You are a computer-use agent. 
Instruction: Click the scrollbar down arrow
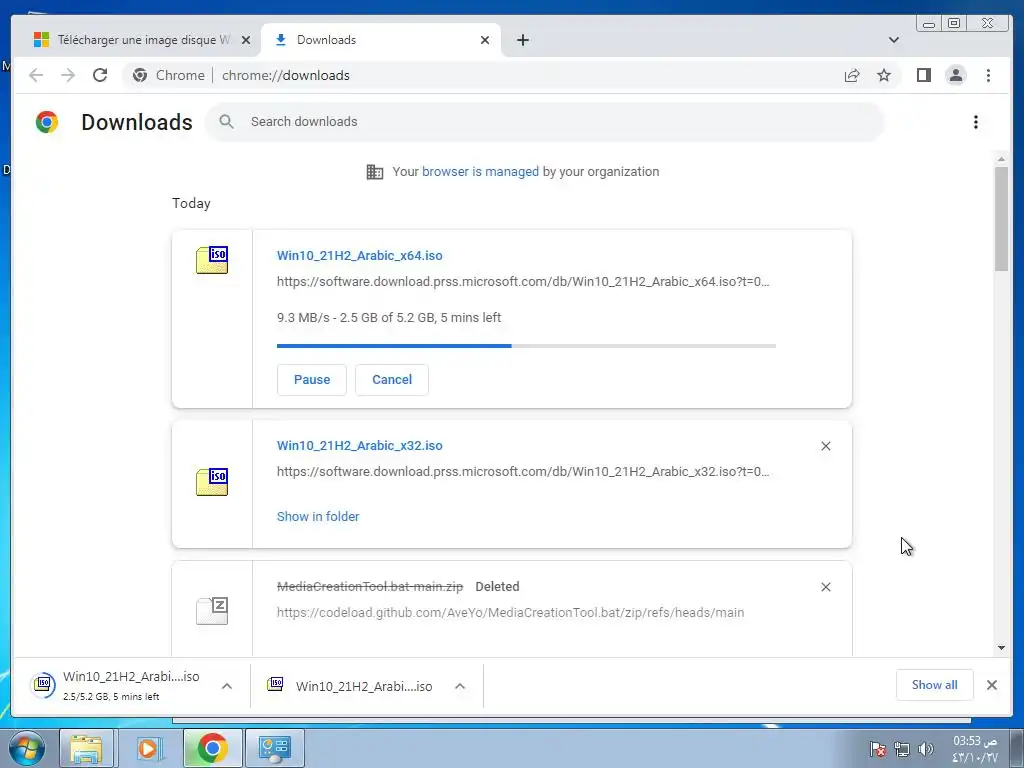click(1001, 648)
